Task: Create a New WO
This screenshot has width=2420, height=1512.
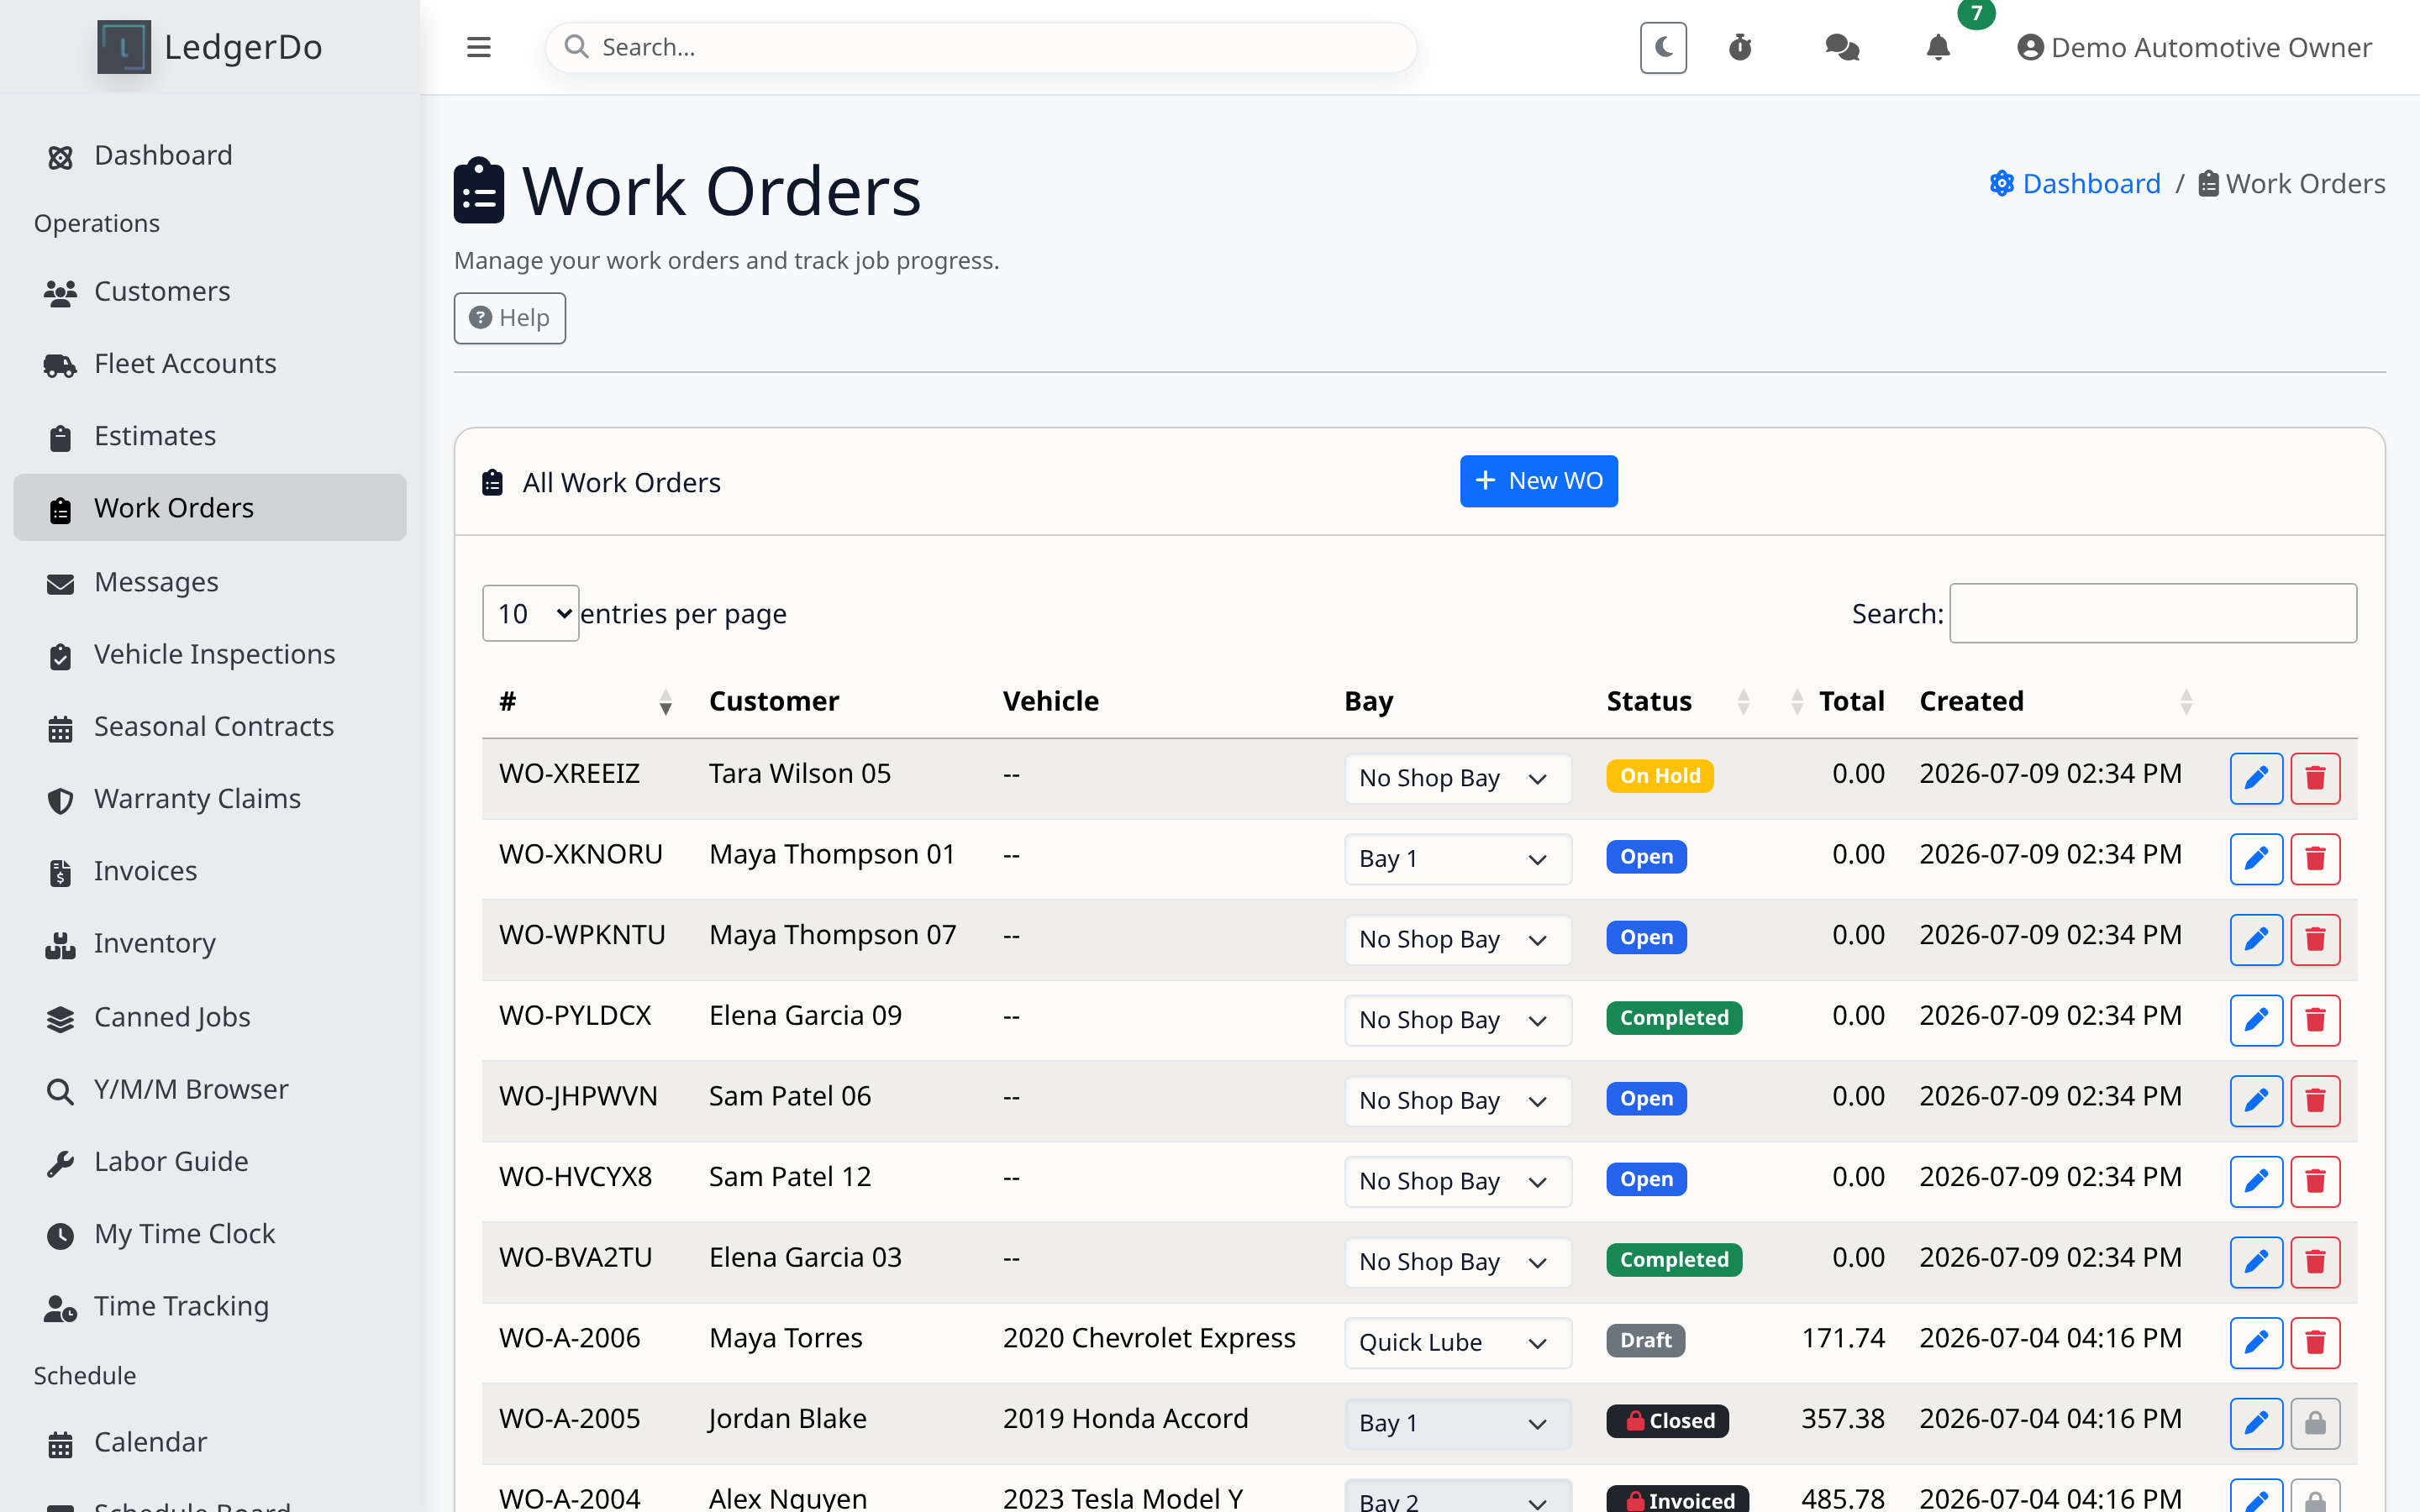Action: pos(1538,481)
